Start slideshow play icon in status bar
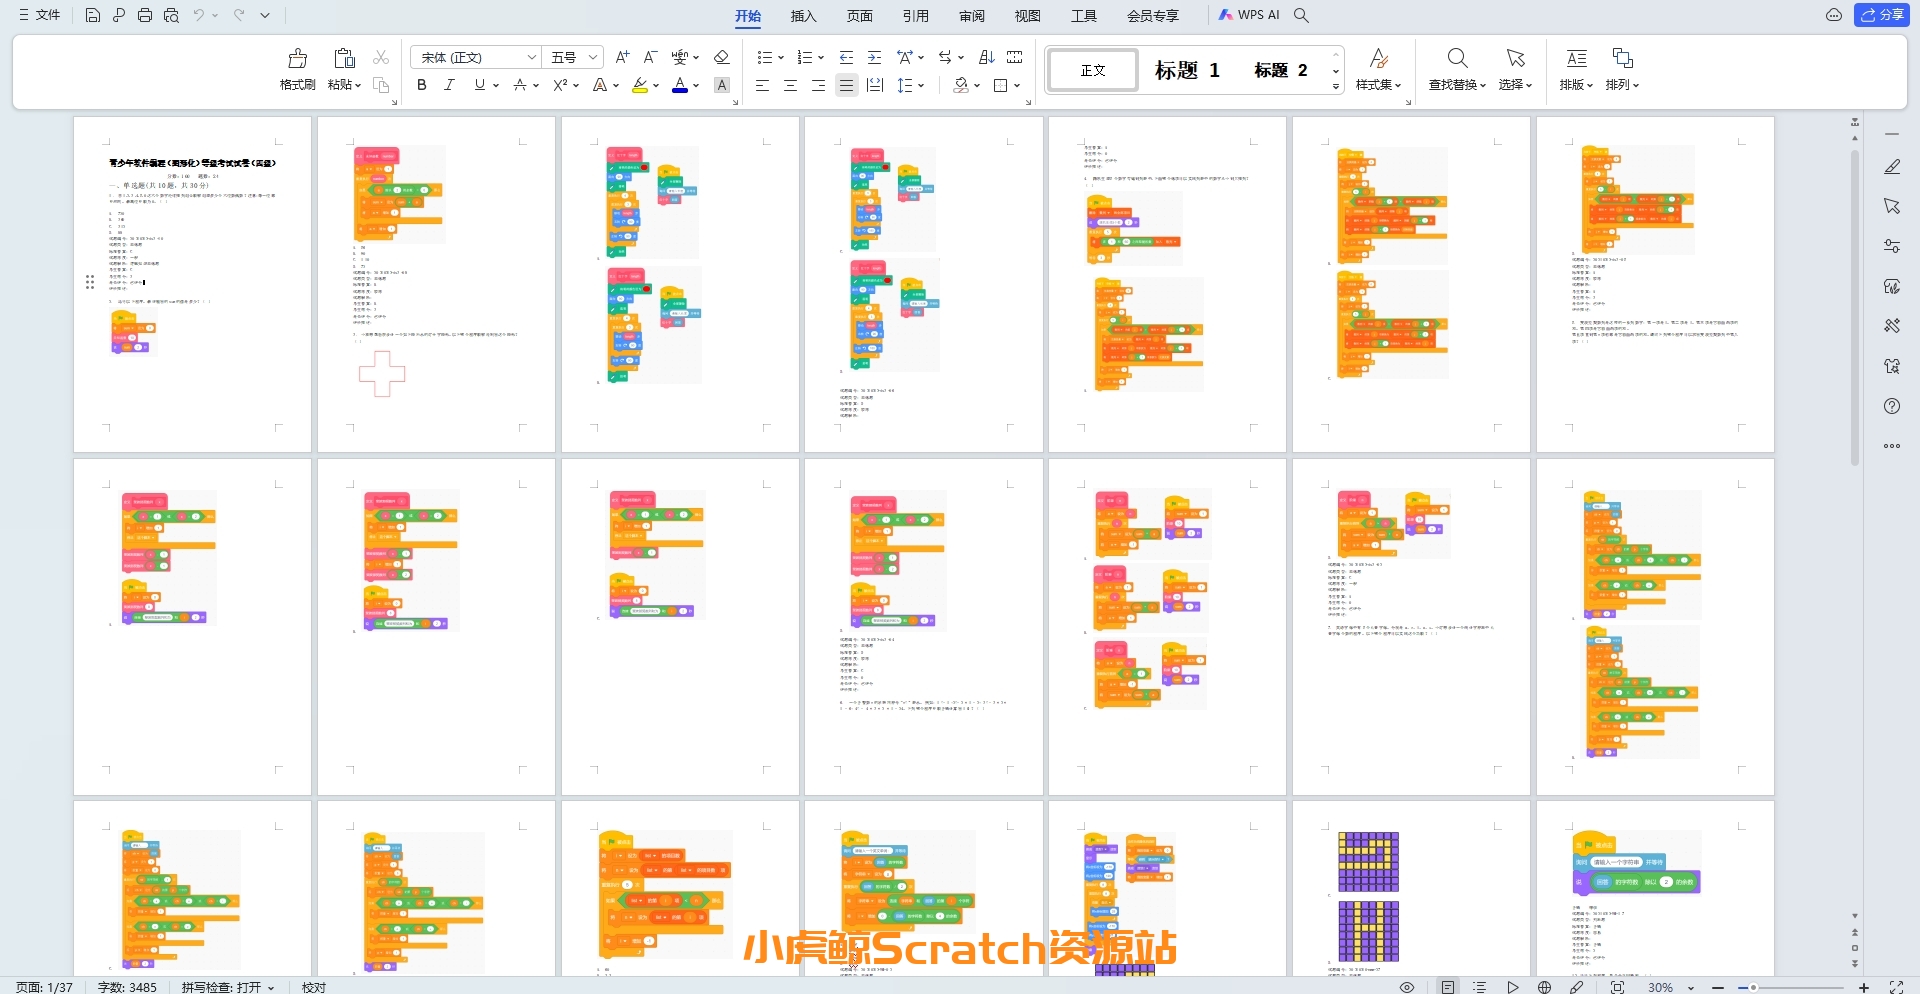Screen dimensions: 1920x994 [1513, 987]
